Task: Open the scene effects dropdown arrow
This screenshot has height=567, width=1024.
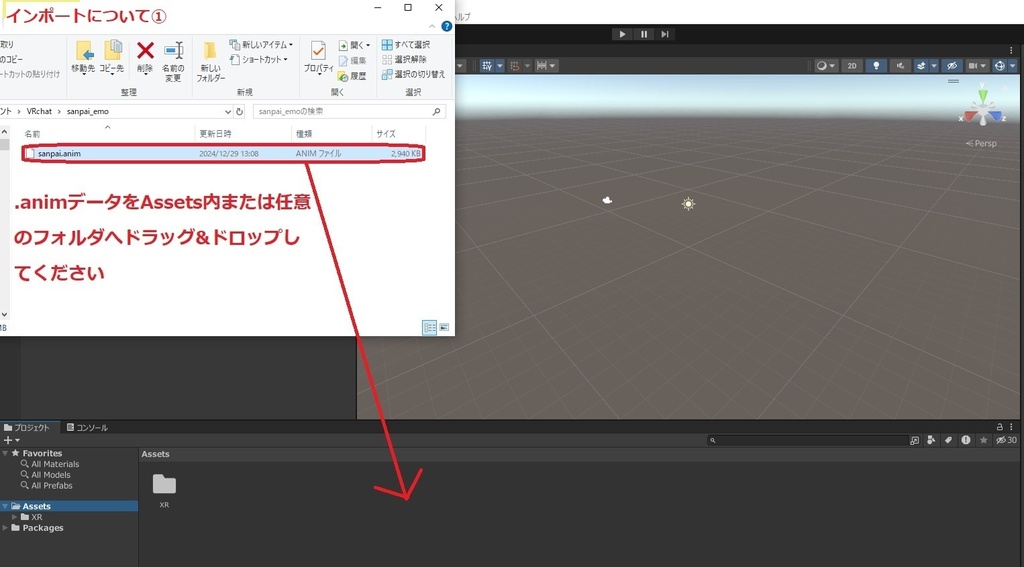Action: 934,65
